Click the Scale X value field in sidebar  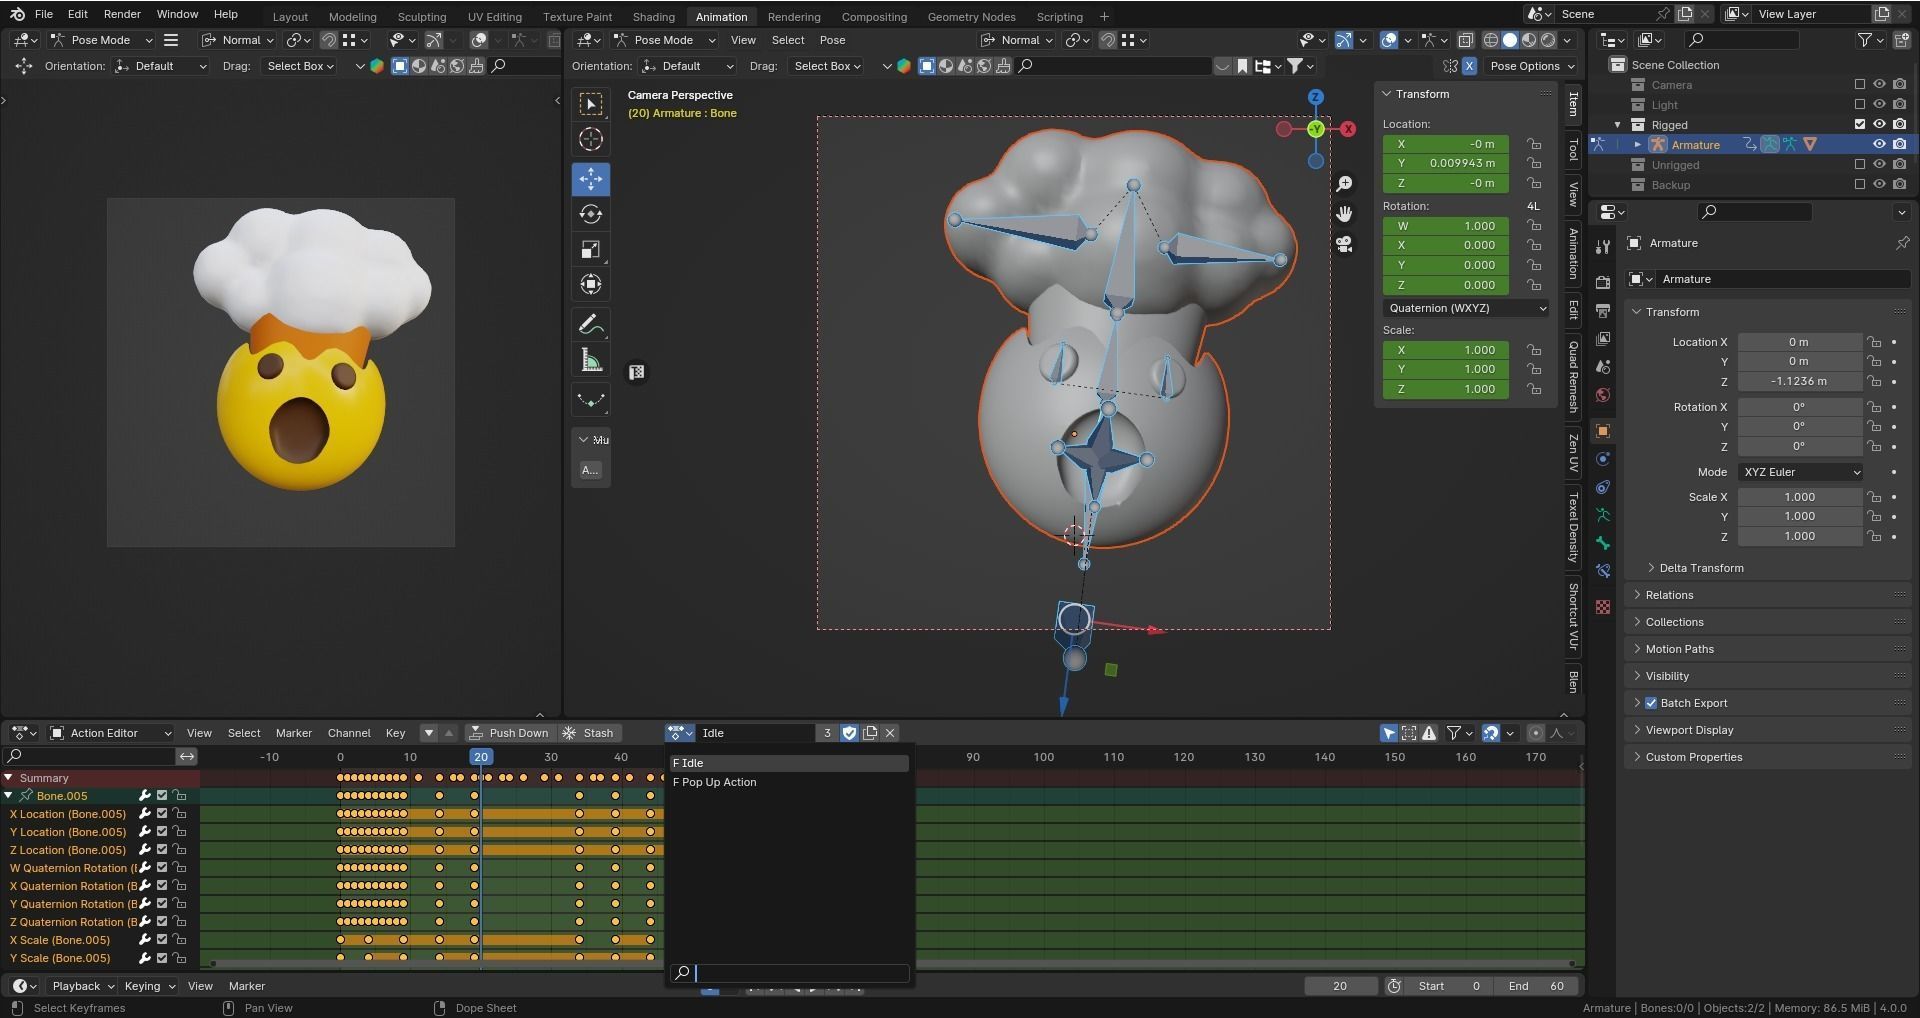[x=1446, y=350]
